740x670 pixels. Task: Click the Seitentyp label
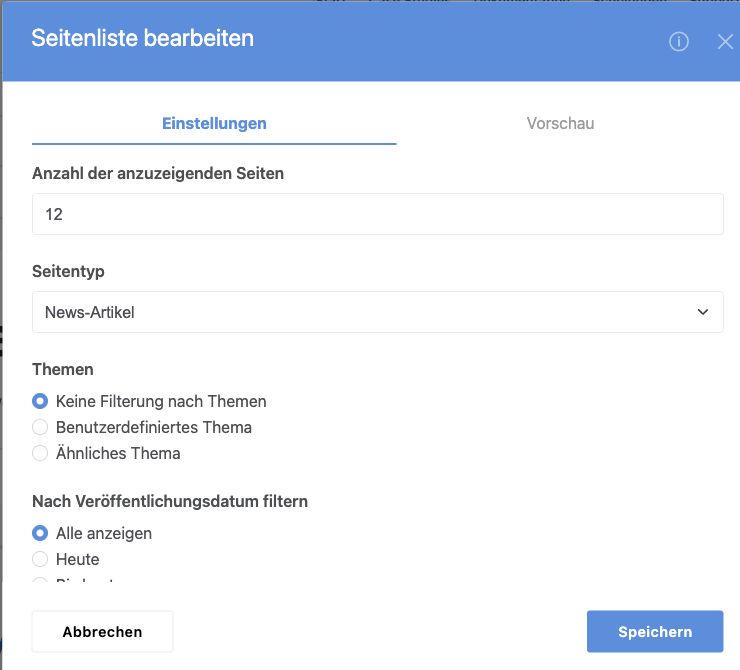click(68, 272)
